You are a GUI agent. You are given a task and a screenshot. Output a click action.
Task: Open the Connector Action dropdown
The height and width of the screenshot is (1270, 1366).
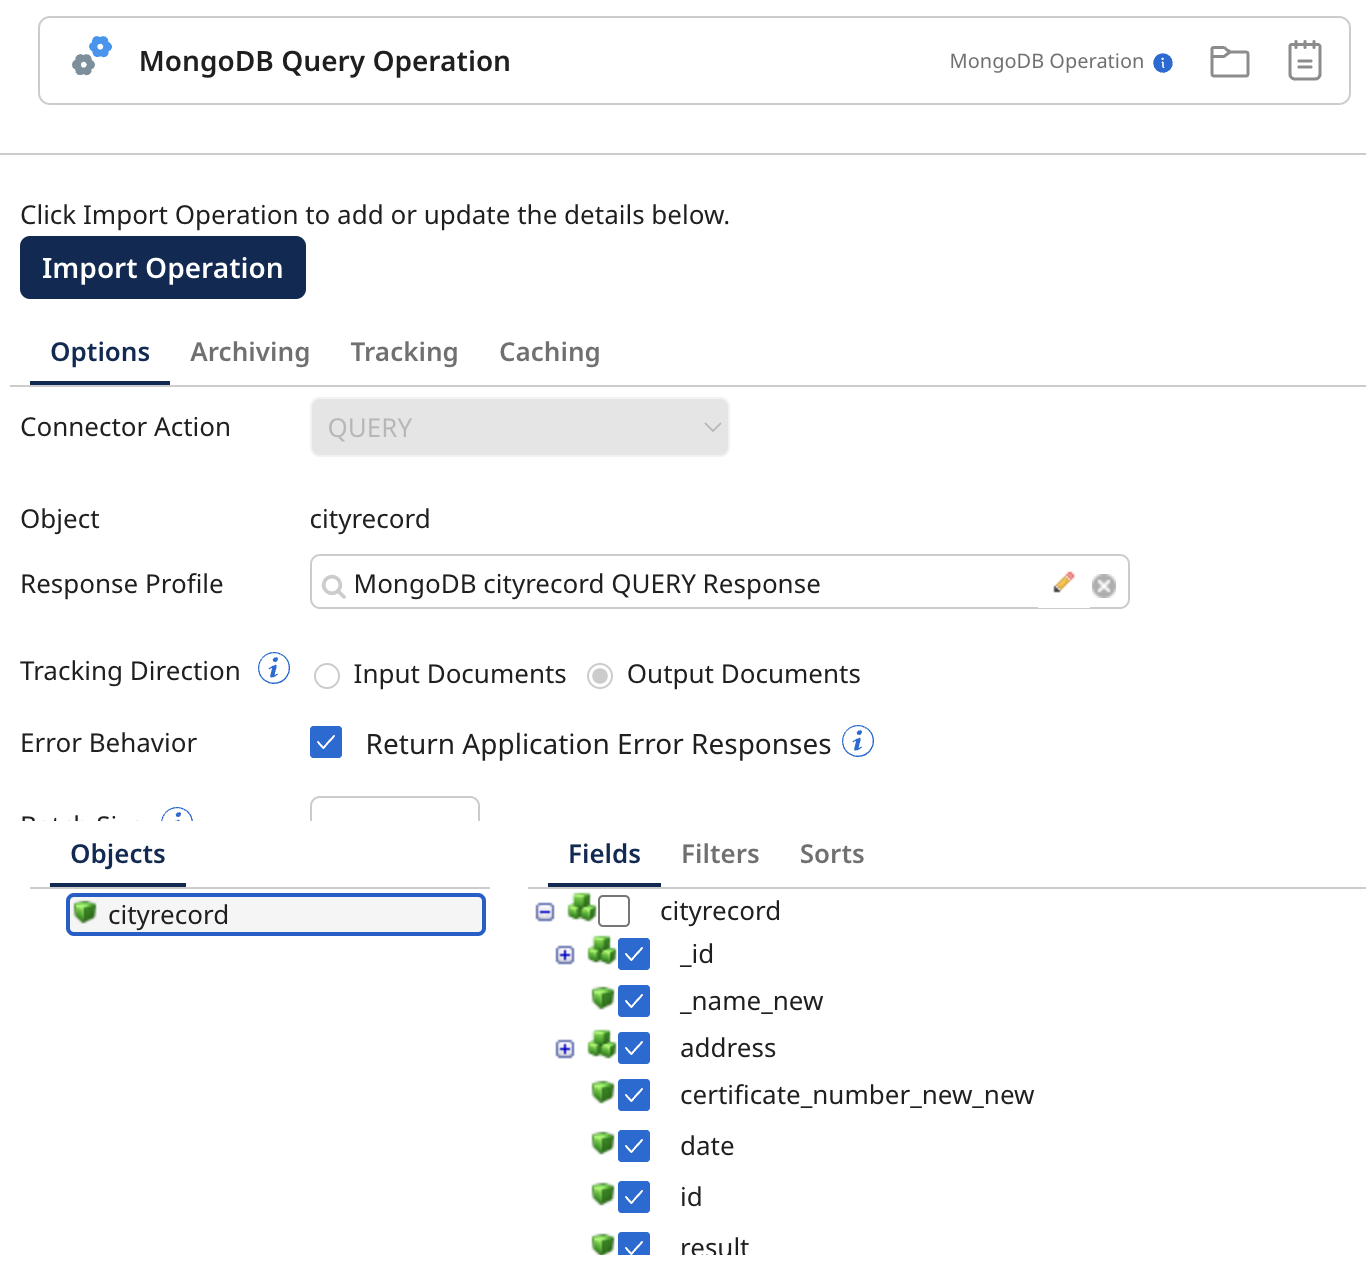click(x=519, y=428)
